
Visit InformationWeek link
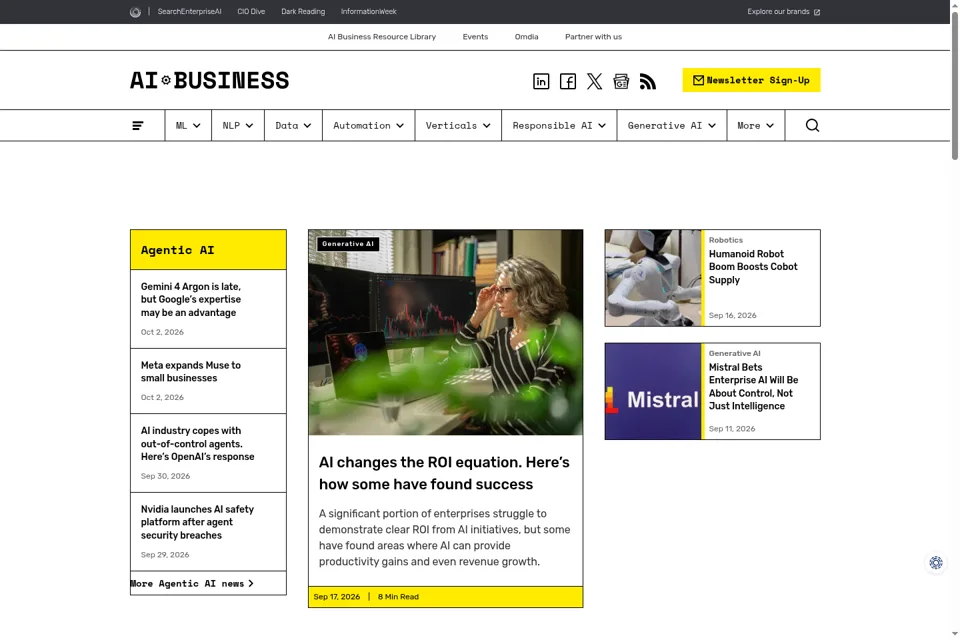point(369,12)
